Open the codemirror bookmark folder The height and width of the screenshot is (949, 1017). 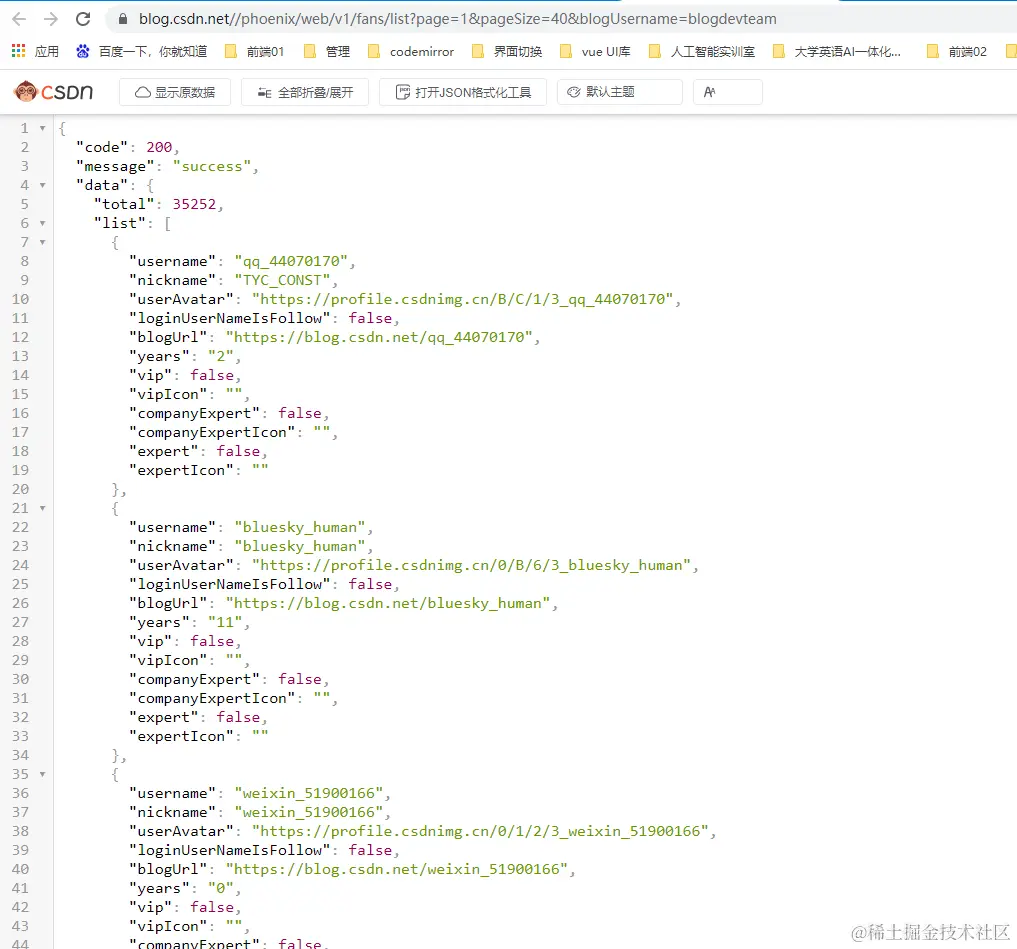pos(411,51)
